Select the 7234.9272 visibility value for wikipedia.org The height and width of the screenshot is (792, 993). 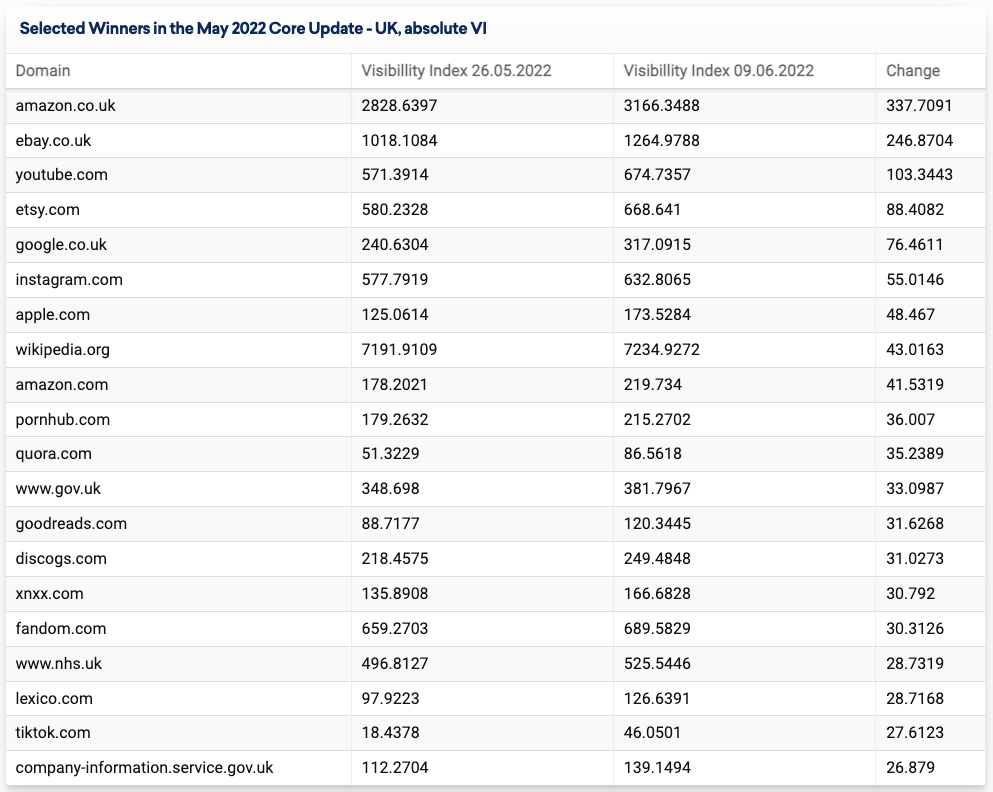pyautogui.click(x=661, y=350)
